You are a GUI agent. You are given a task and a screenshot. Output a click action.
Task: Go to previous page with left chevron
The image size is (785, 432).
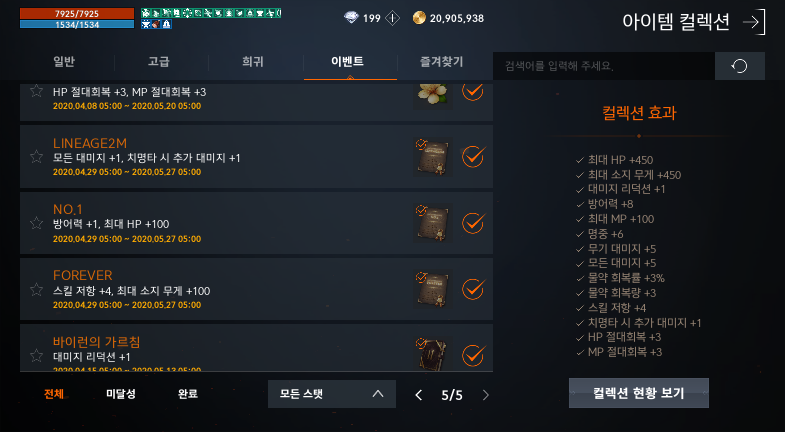419,395
